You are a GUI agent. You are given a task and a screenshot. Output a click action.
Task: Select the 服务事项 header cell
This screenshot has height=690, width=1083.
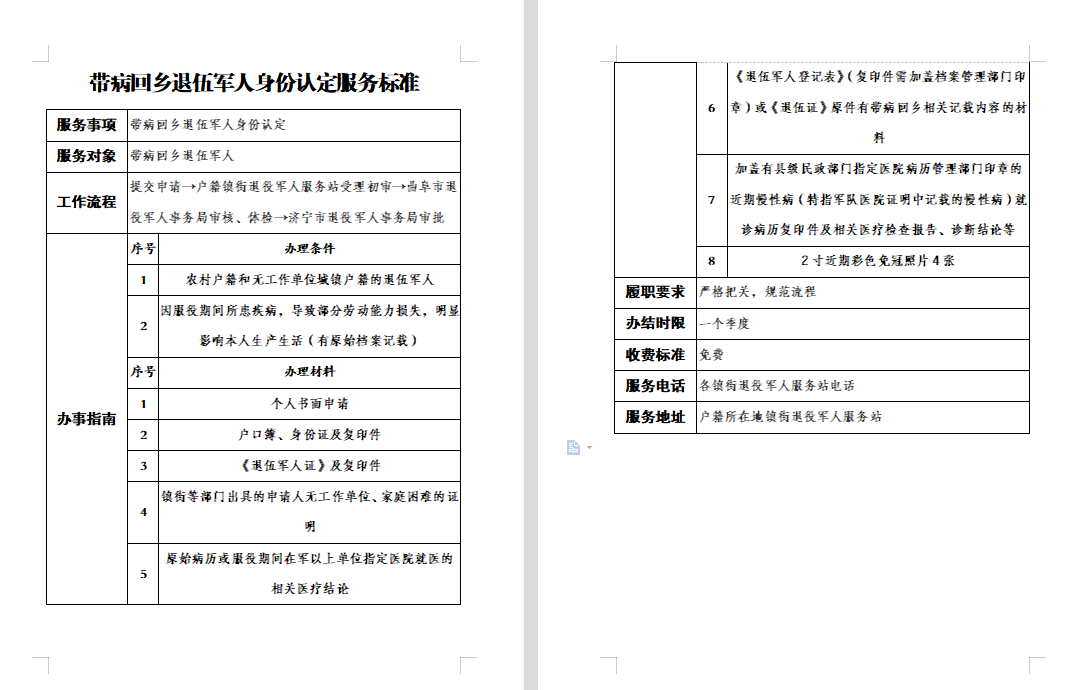(86, 125)
